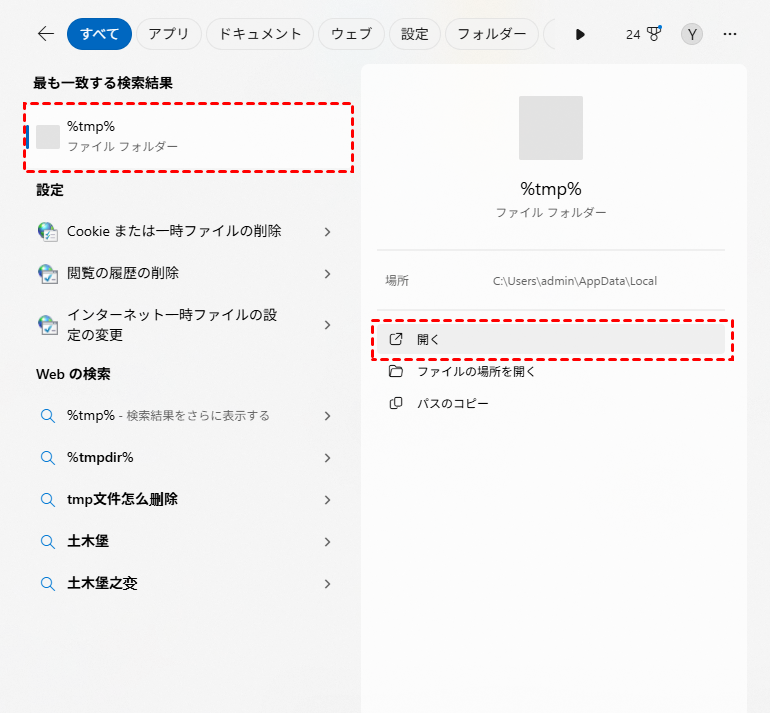
Task: Expand the 土木堡之变 chevron
Action: tap(328, 584)
